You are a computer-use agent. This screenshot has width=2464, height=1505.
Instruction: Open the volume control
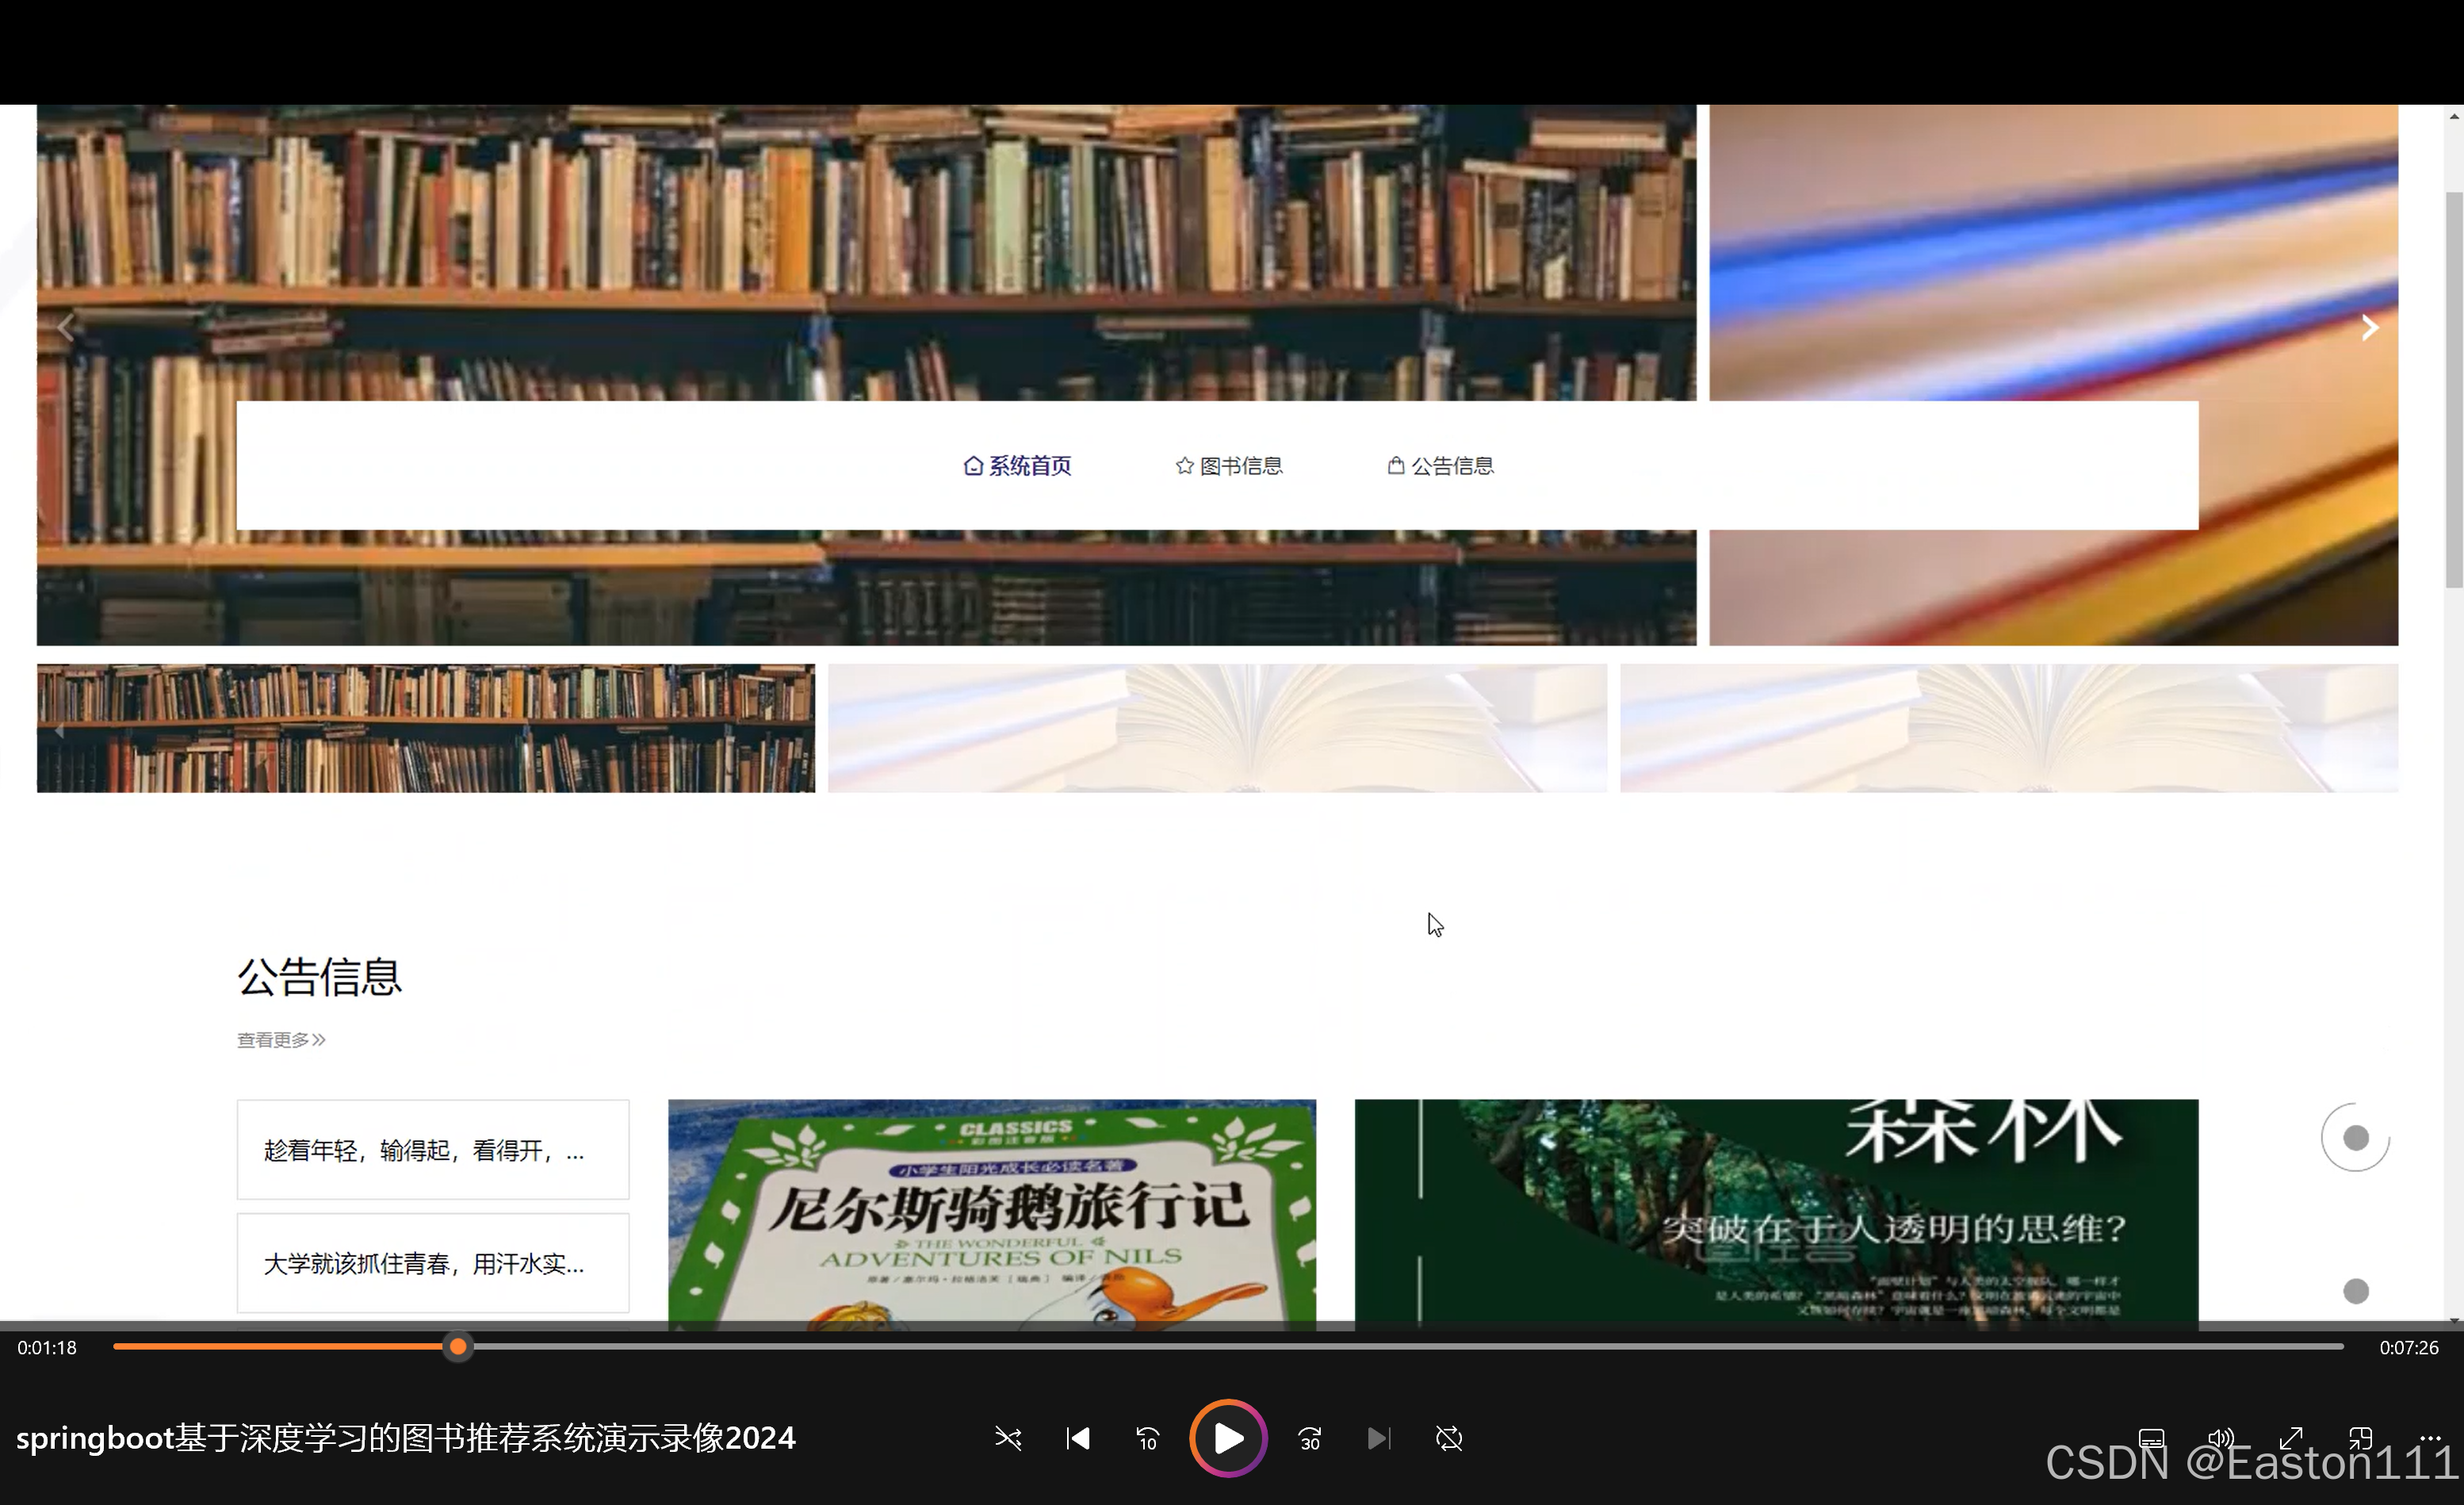coord(2221,1439)
